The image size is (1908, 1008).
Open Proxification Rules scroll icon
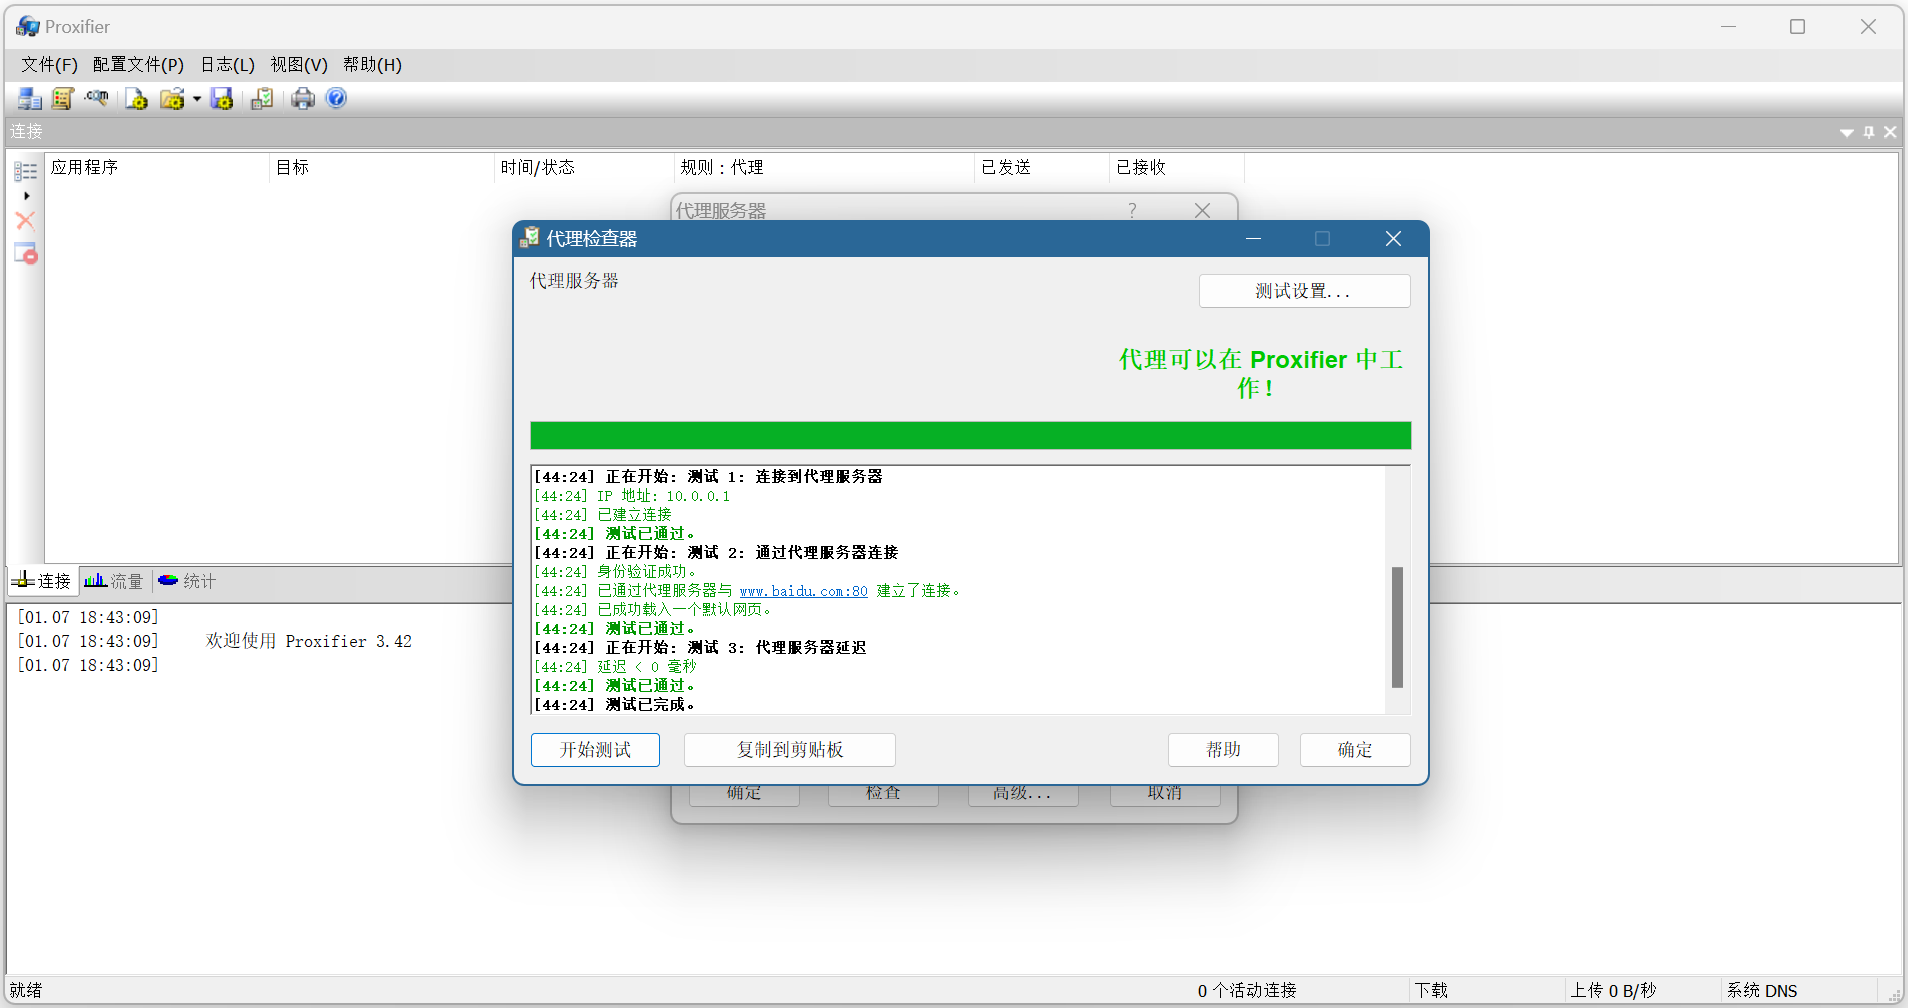point(62,98)
